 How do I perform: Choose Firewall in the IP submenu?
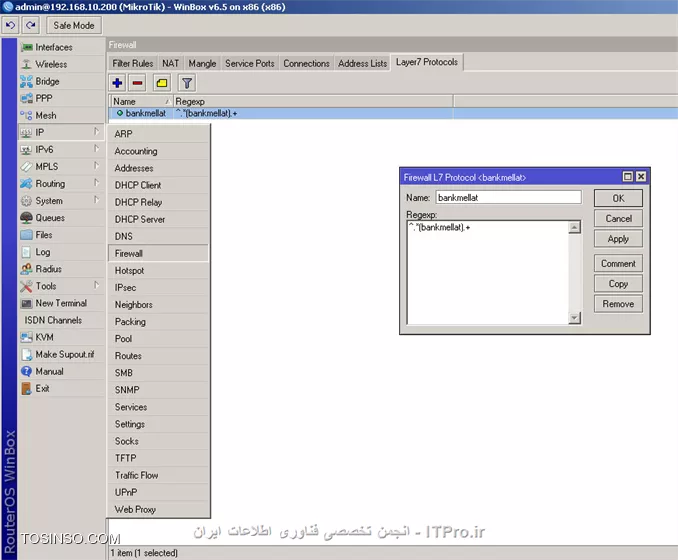(x=158, y=253)
